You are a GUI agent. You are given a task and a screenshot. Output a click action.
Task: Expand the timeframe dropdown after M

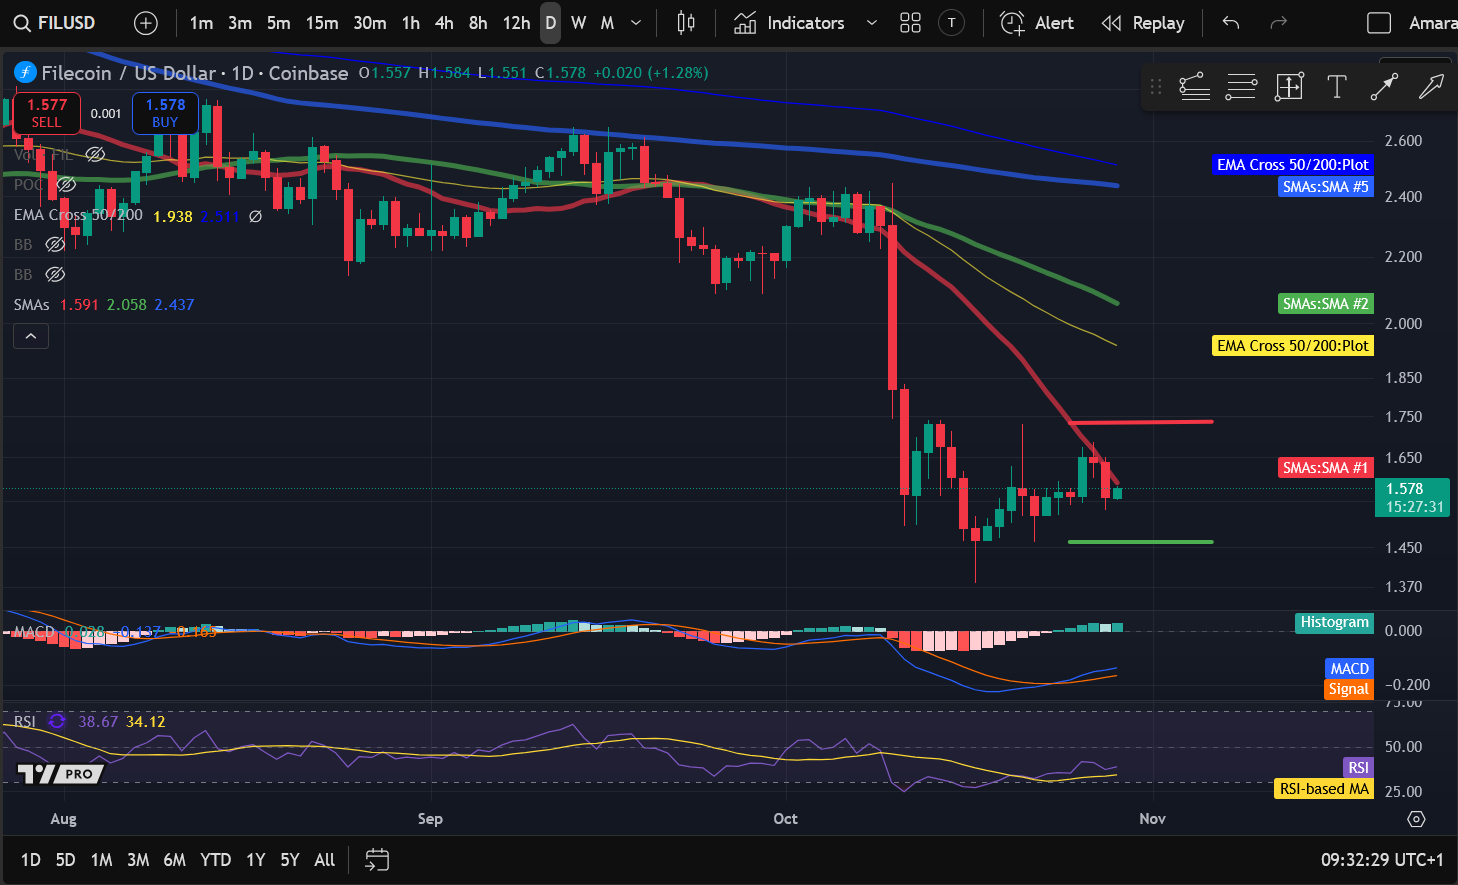tap(634, 22)
